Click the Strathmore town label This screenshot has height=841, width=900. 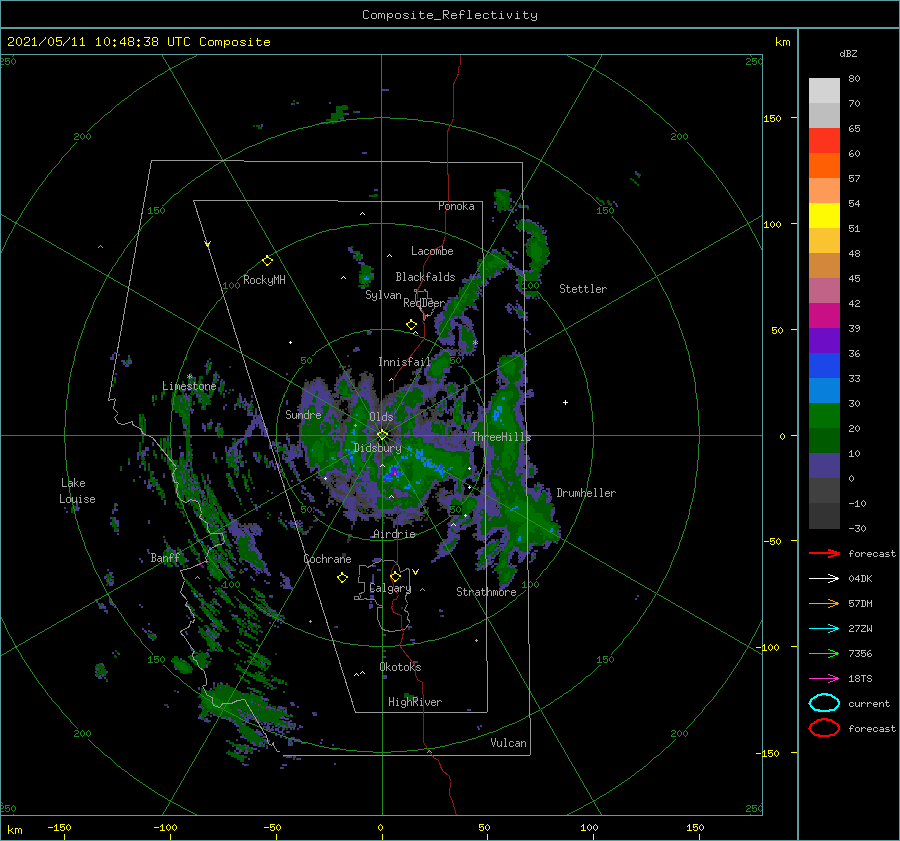click(486, 592)
